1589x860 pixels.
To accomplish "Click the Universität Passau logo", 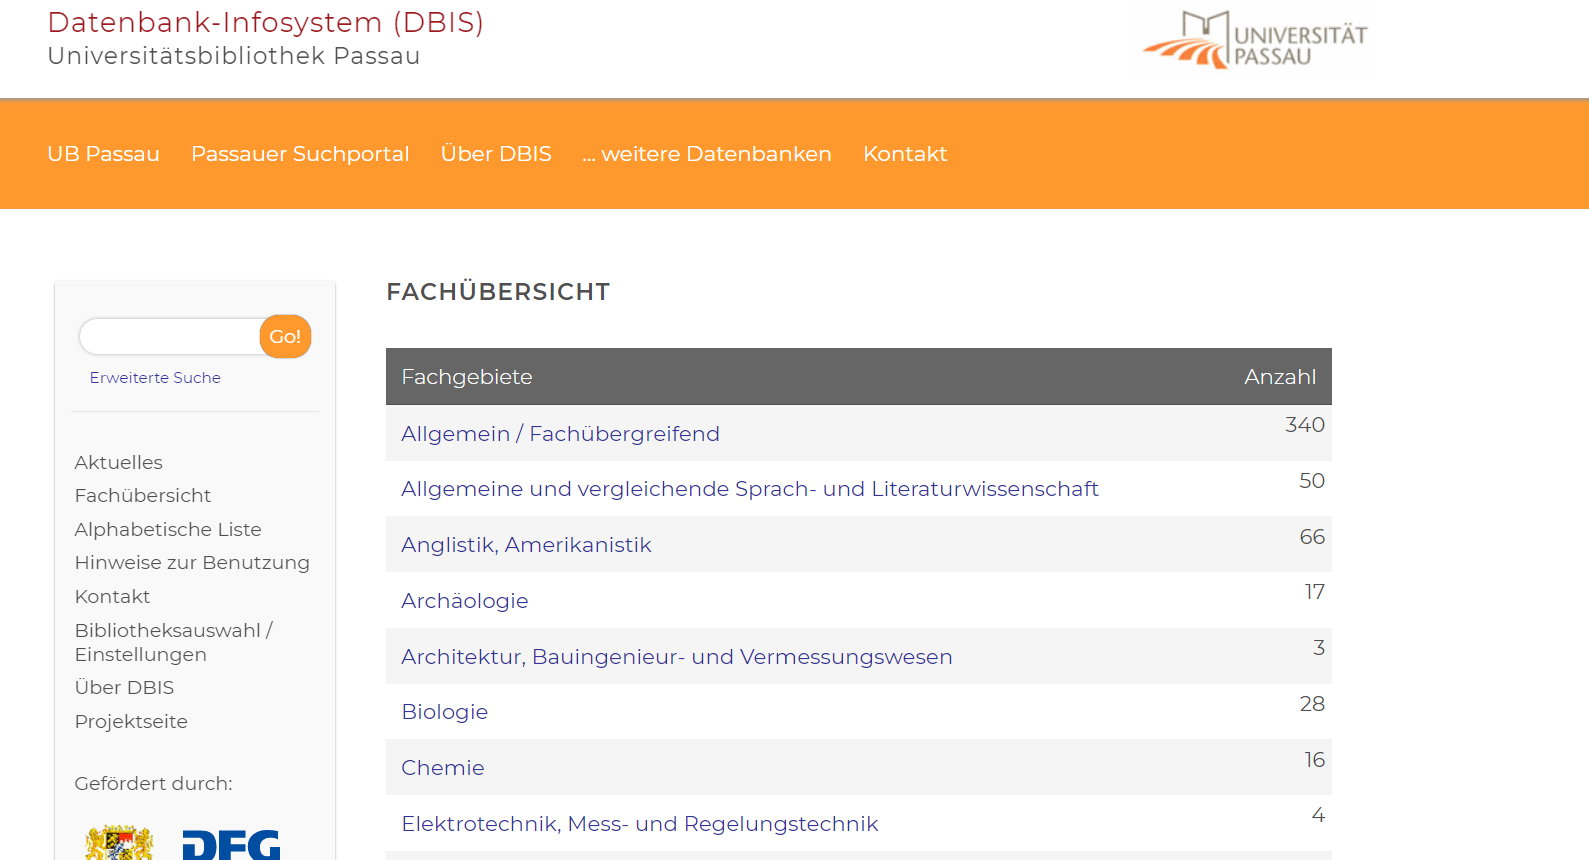I will point(1254,41).
